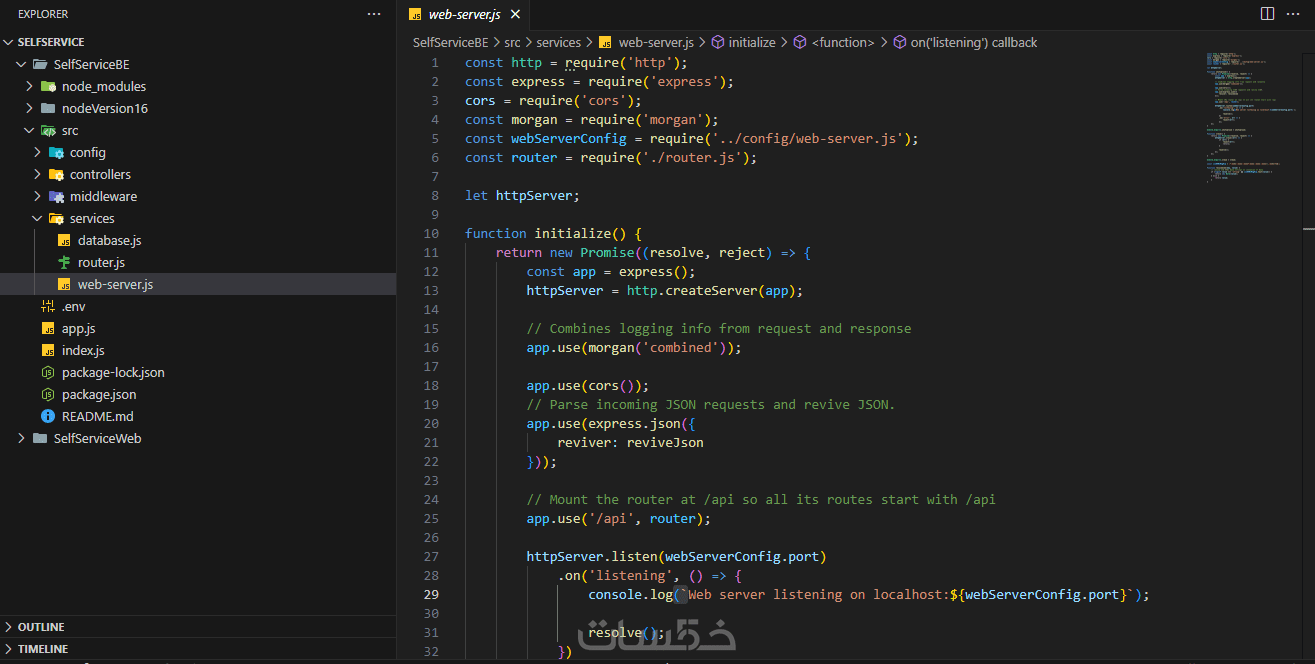Open index.js in the explorer
The width and height of the screenshot is (1315, 664).
83,350
